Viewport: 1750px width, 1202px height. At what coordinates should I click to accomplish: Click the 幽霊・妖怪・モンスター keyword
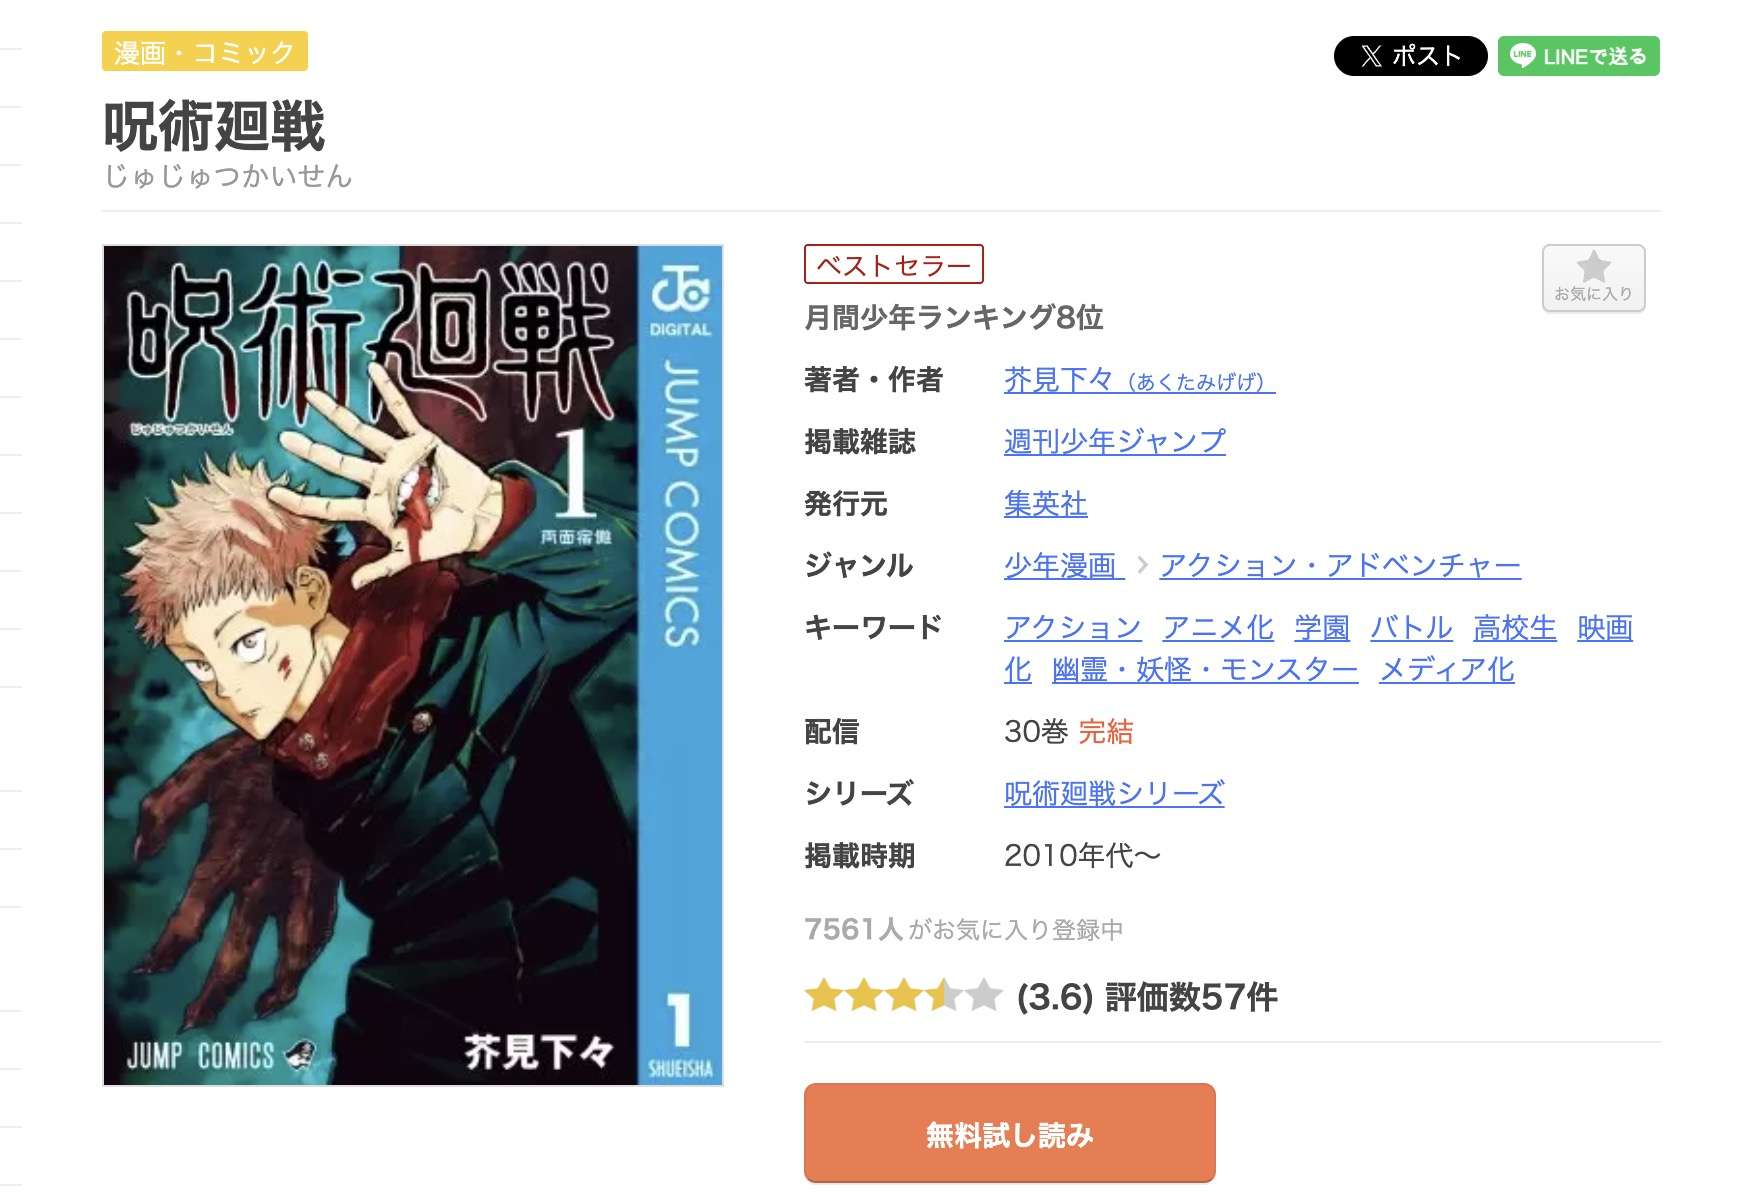coord(1205,669)
